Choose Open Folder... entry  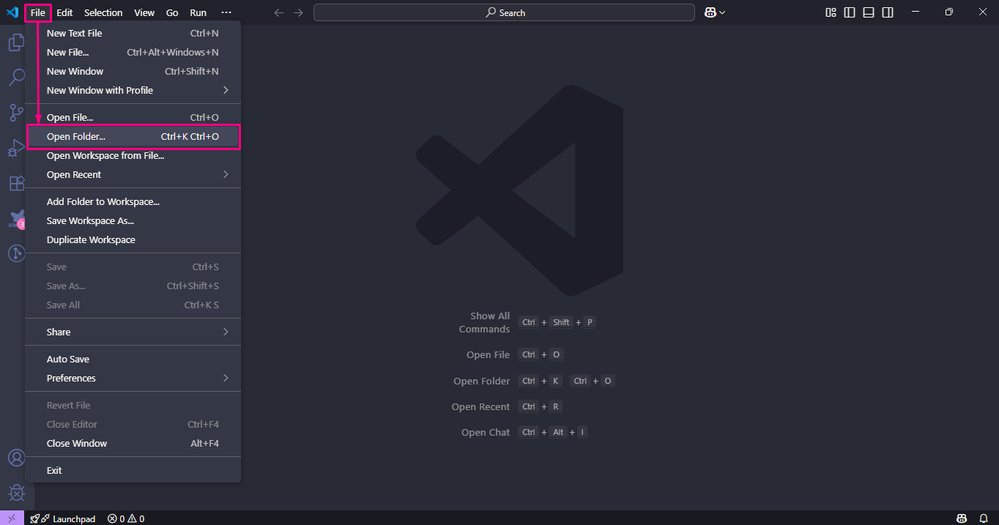coord(133,136)
